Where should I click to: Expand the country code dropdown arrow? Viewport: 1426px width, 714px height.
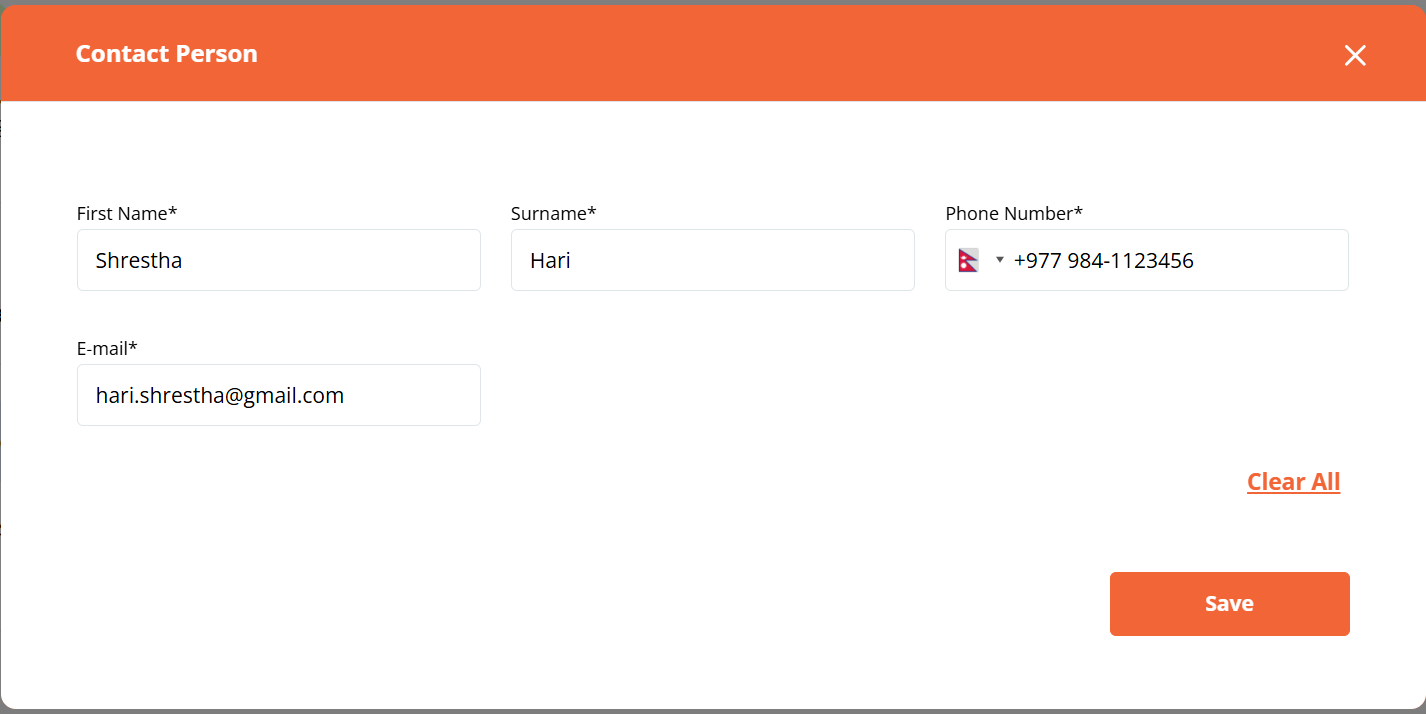tap(999, 260)
